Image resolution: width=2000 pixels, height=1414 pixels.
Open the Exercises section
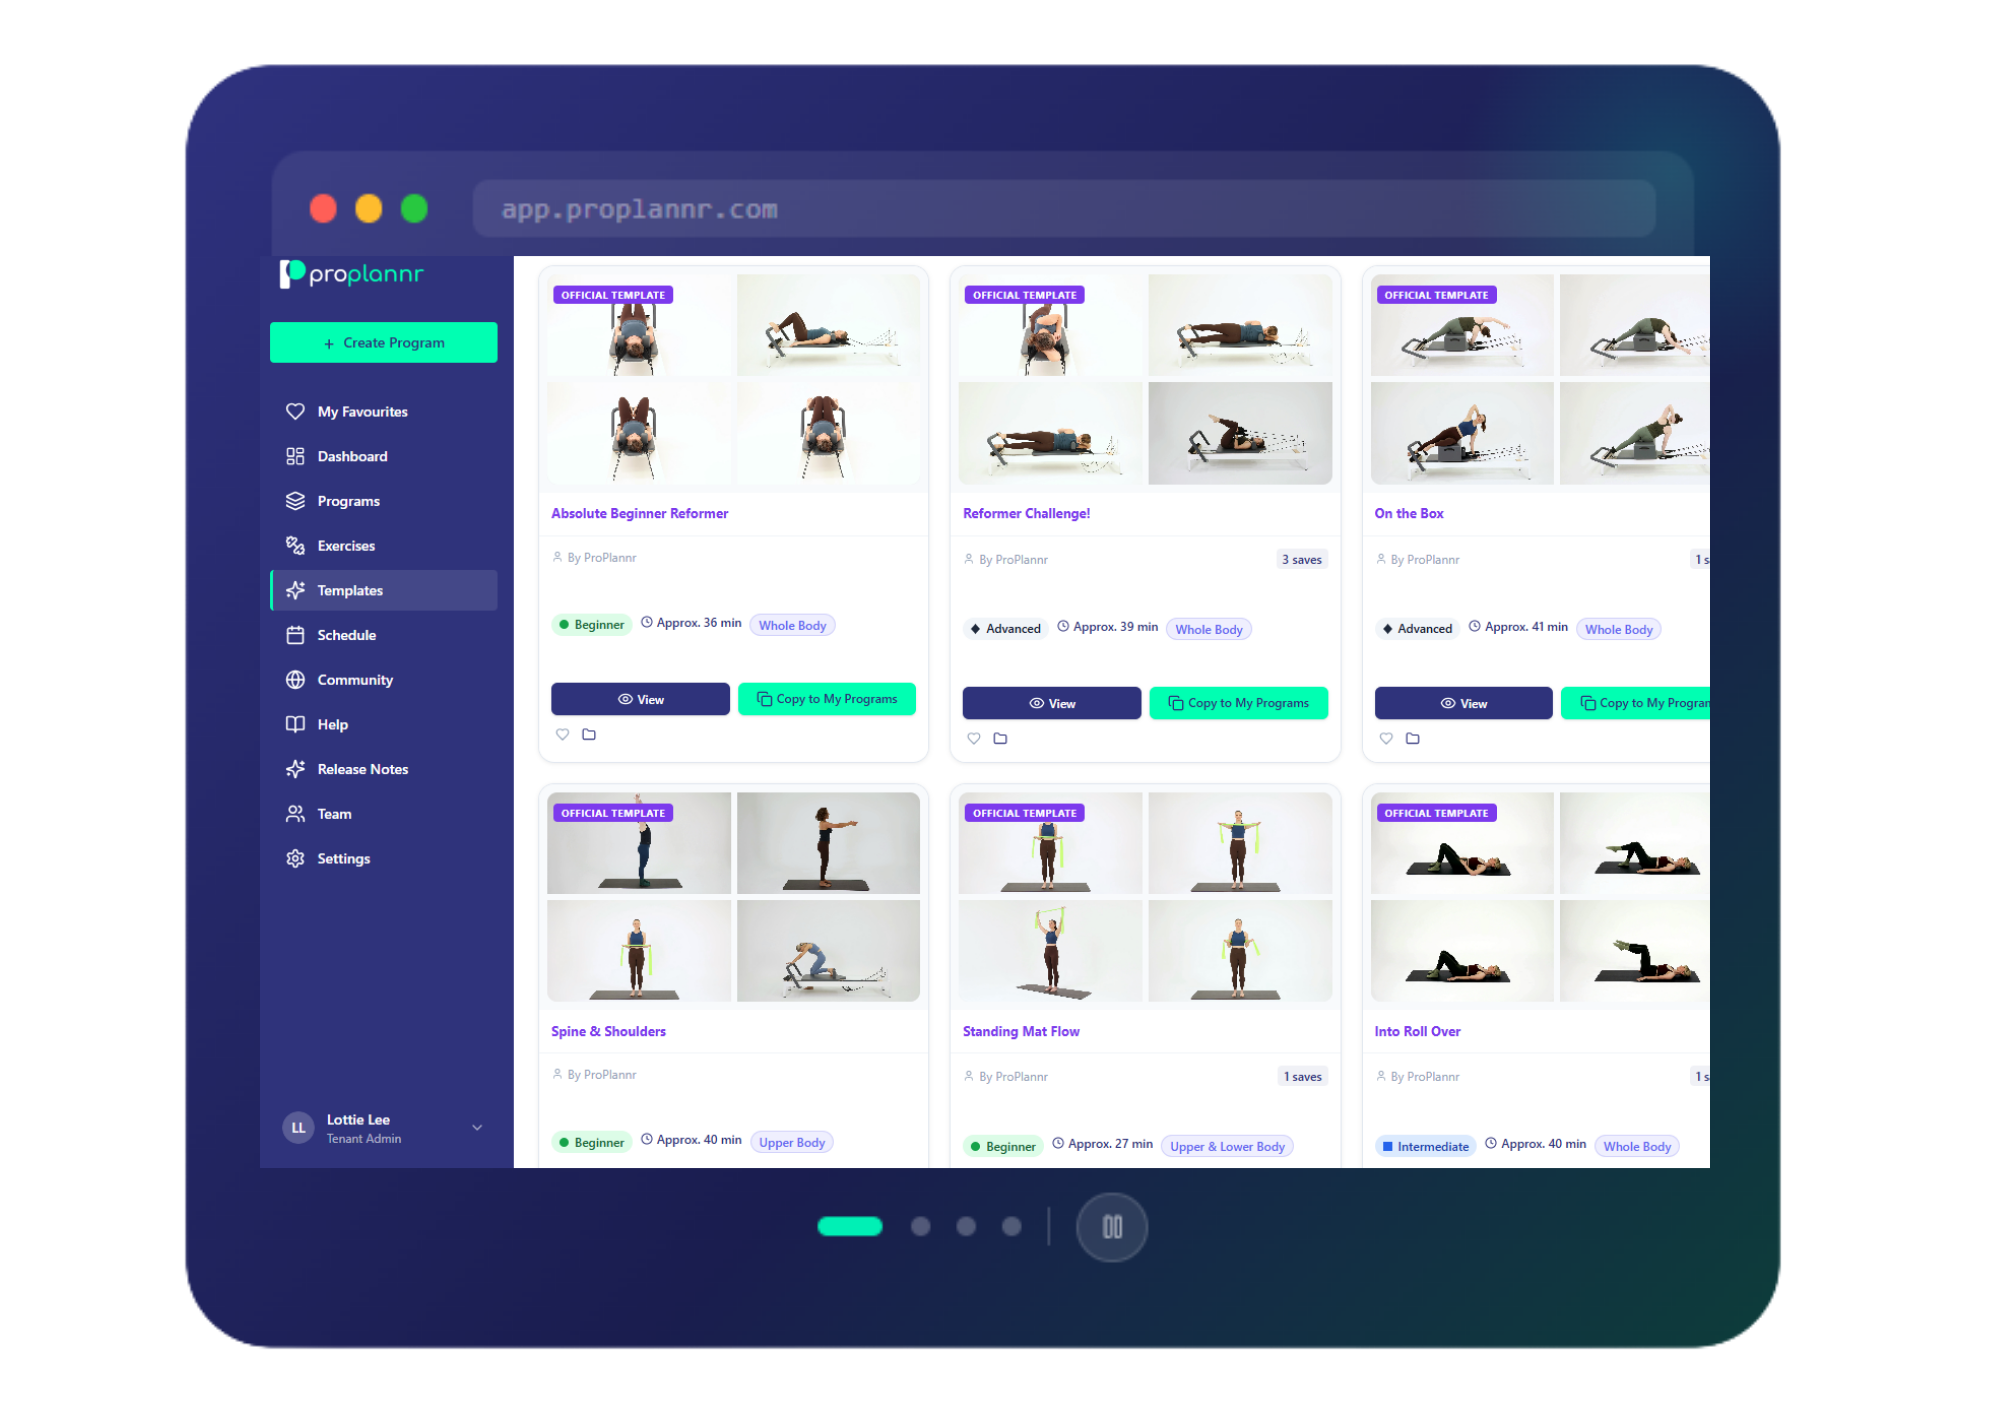(x=383, y=545)
